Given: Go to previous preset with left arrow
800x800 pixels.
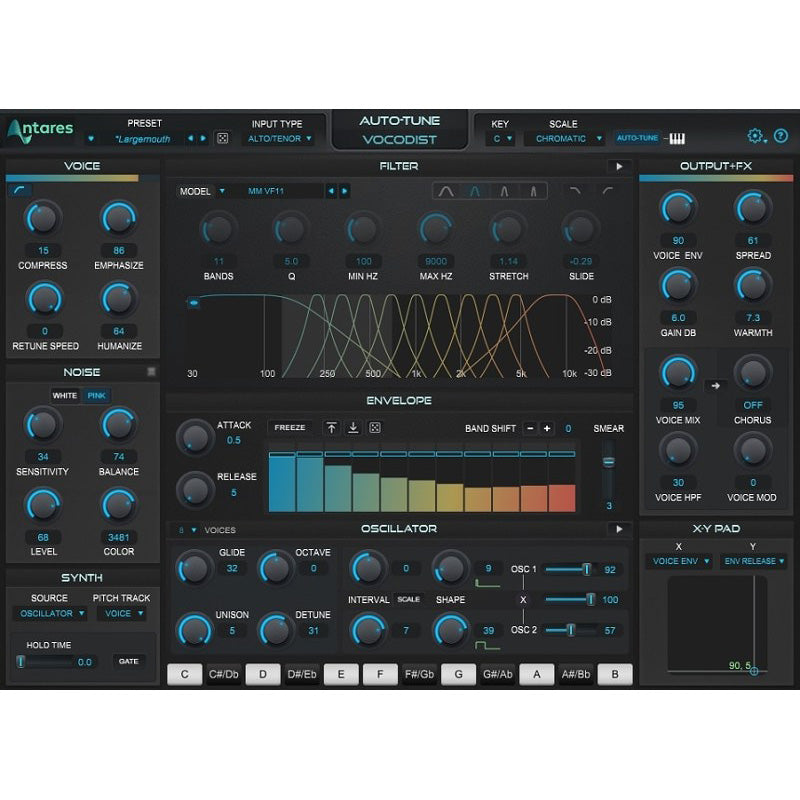Looking at the screenshot, I should 190,138.
